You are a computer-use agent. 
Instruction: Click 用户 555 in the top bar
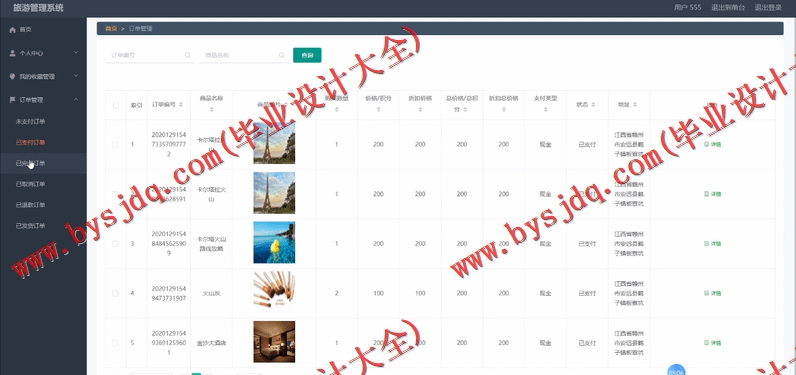(688, 8)
